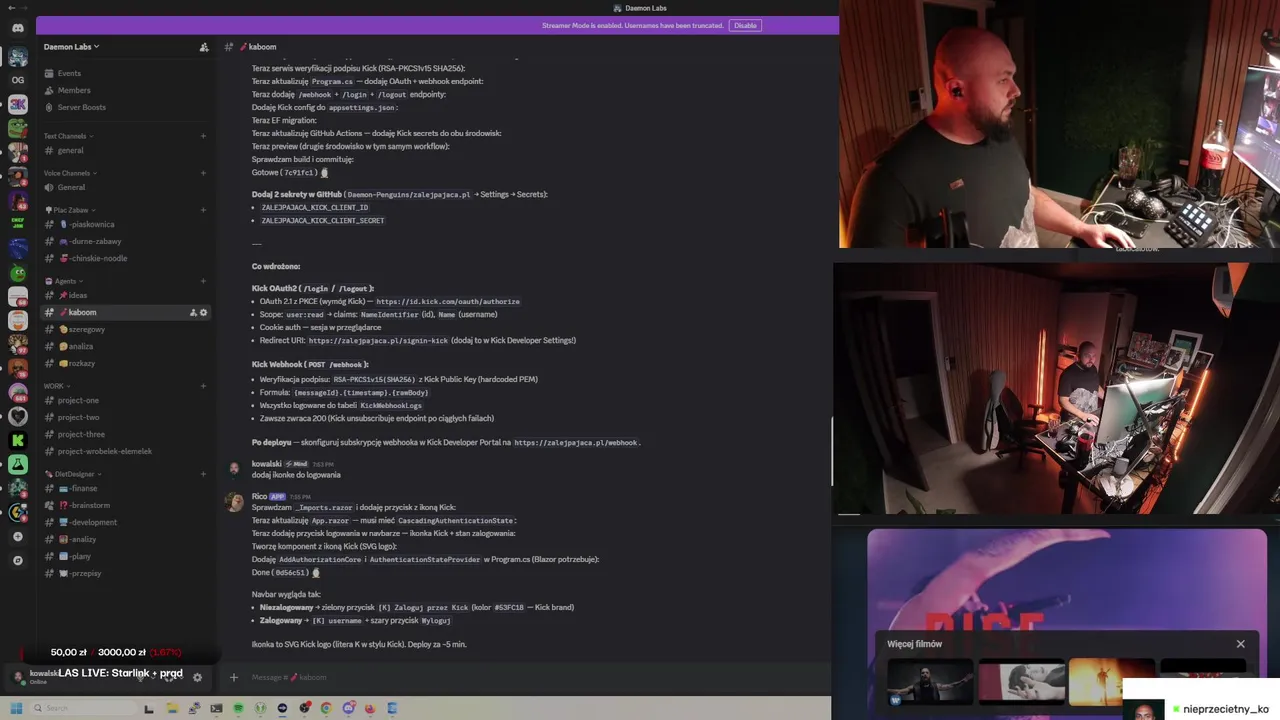
Task: Open the OG server icon
Action: tap(18, 80)
